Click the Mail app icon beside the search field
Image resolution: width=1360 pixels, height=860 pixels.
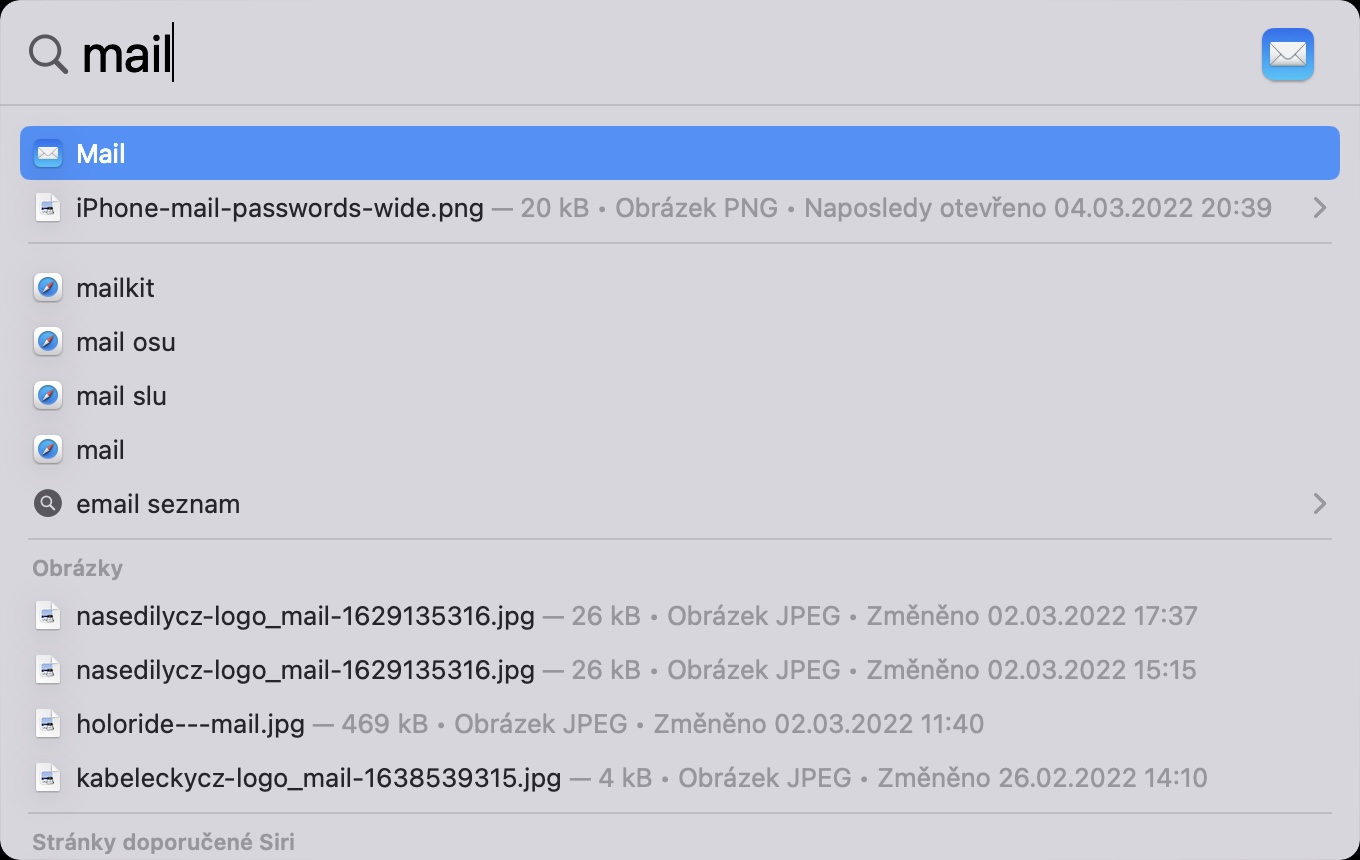1287,54
